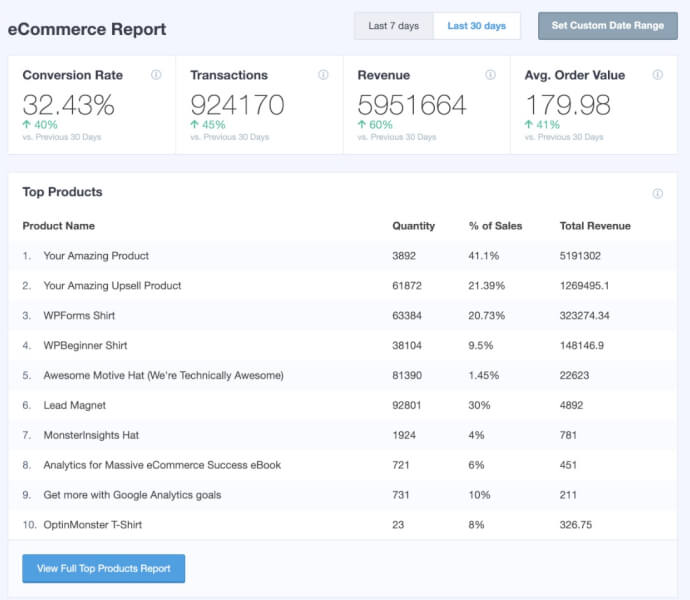690x600 pixels.
Task: Click the eCommerce Report heading
Action: click(x=87, y=29)
